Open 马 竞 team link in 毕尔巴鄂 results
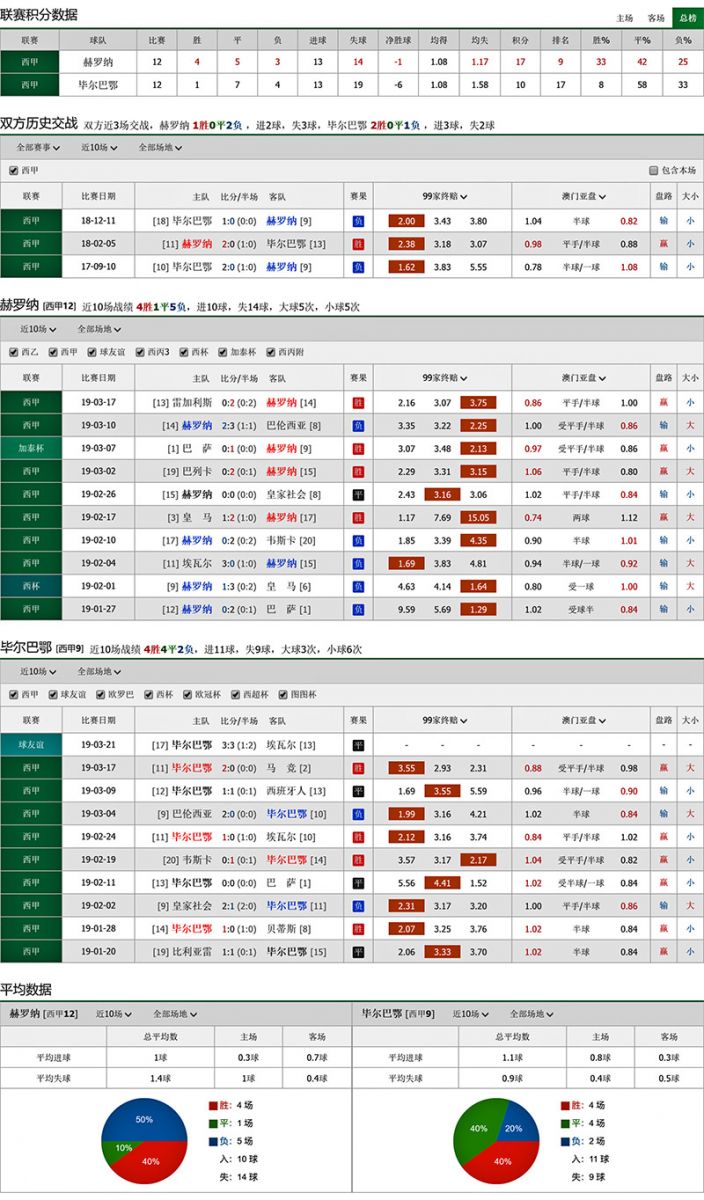 click(x=281, y=768)
